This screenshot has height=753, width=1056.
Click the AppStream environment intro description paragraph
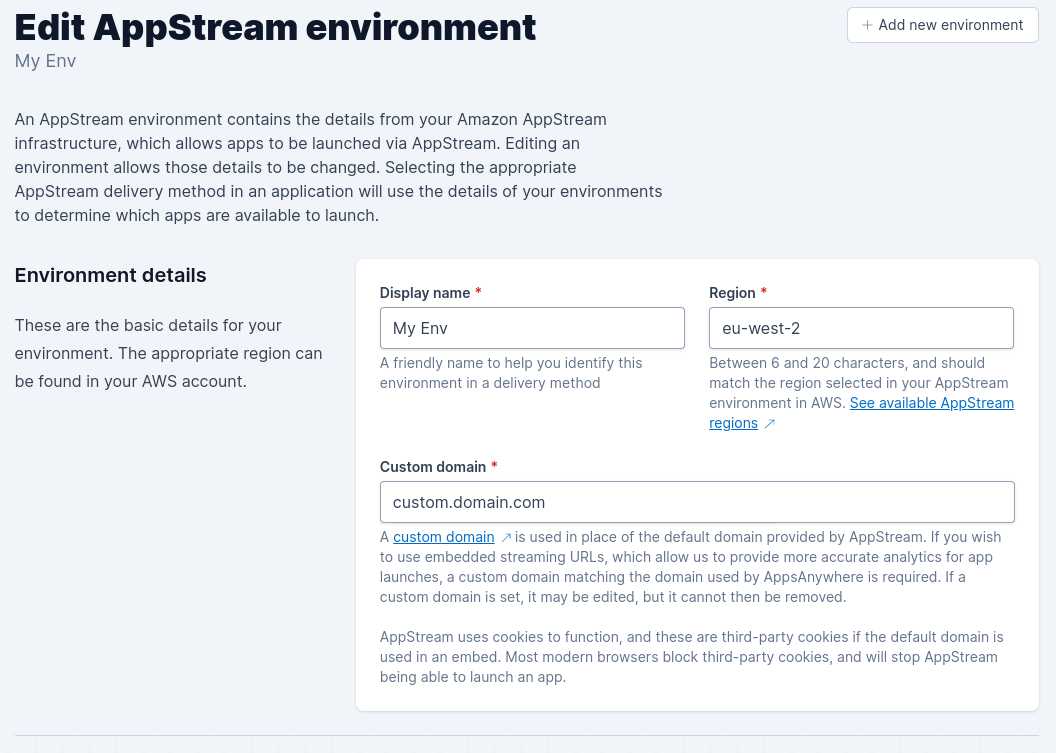[x=338, y=167]
